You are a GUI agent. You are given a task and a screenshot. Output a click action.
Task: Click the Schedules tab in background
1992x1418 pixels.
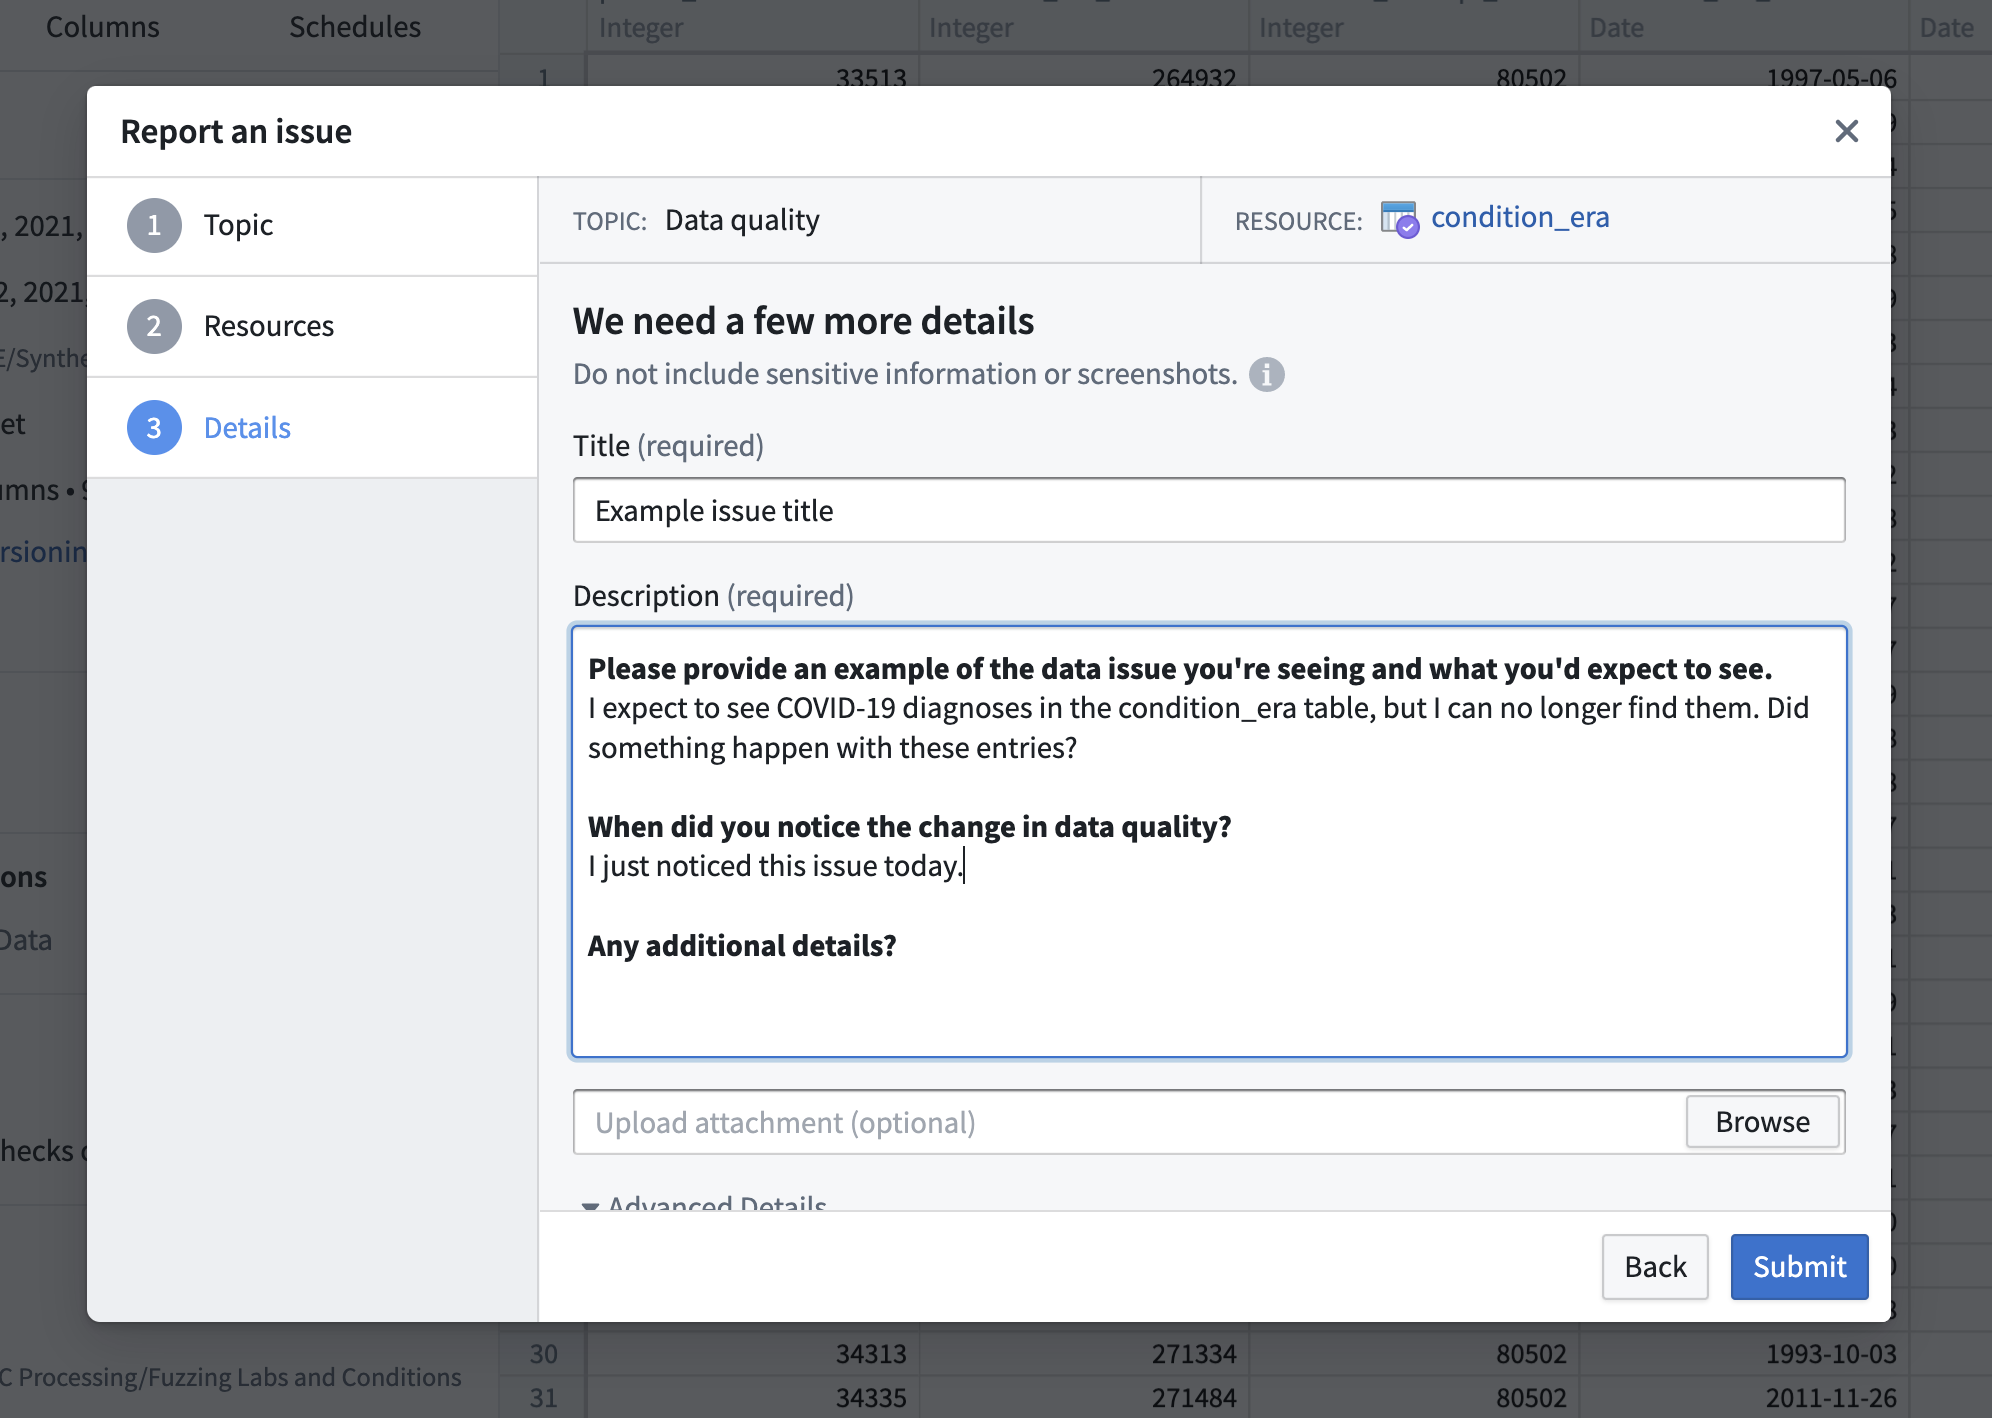pos(354,27)
